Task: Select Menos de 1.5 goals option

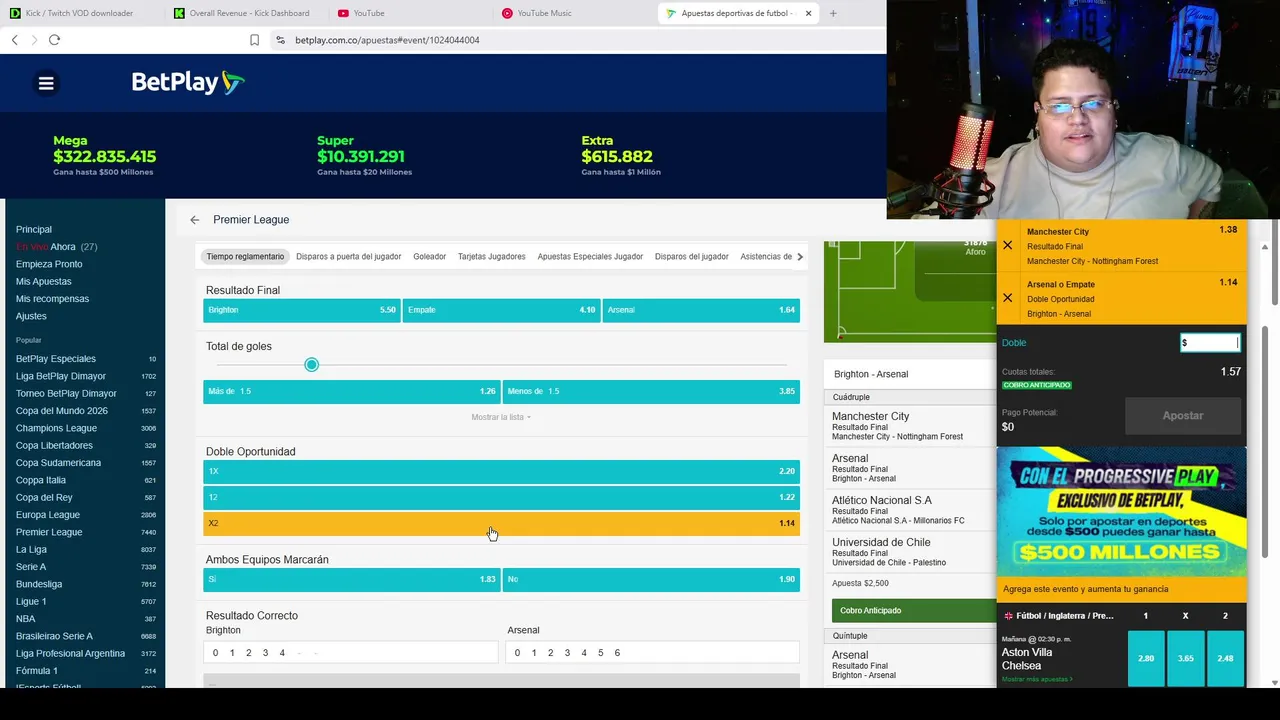Action: point(651,392)
